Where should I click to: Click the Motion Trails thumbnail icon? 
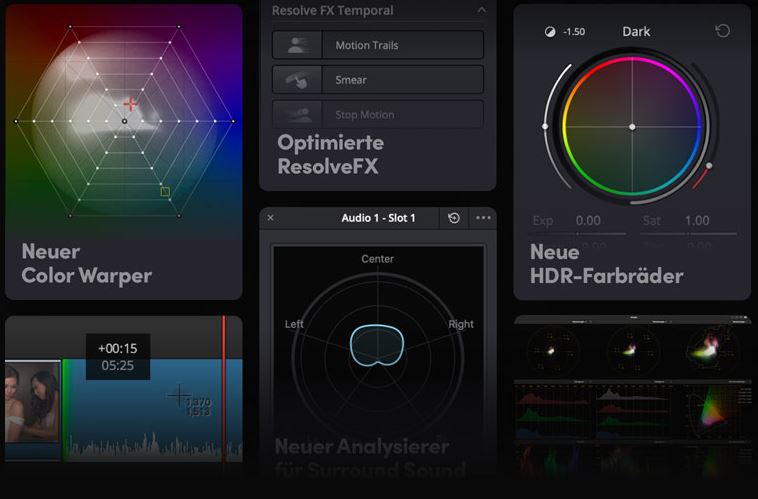(297, 45)
